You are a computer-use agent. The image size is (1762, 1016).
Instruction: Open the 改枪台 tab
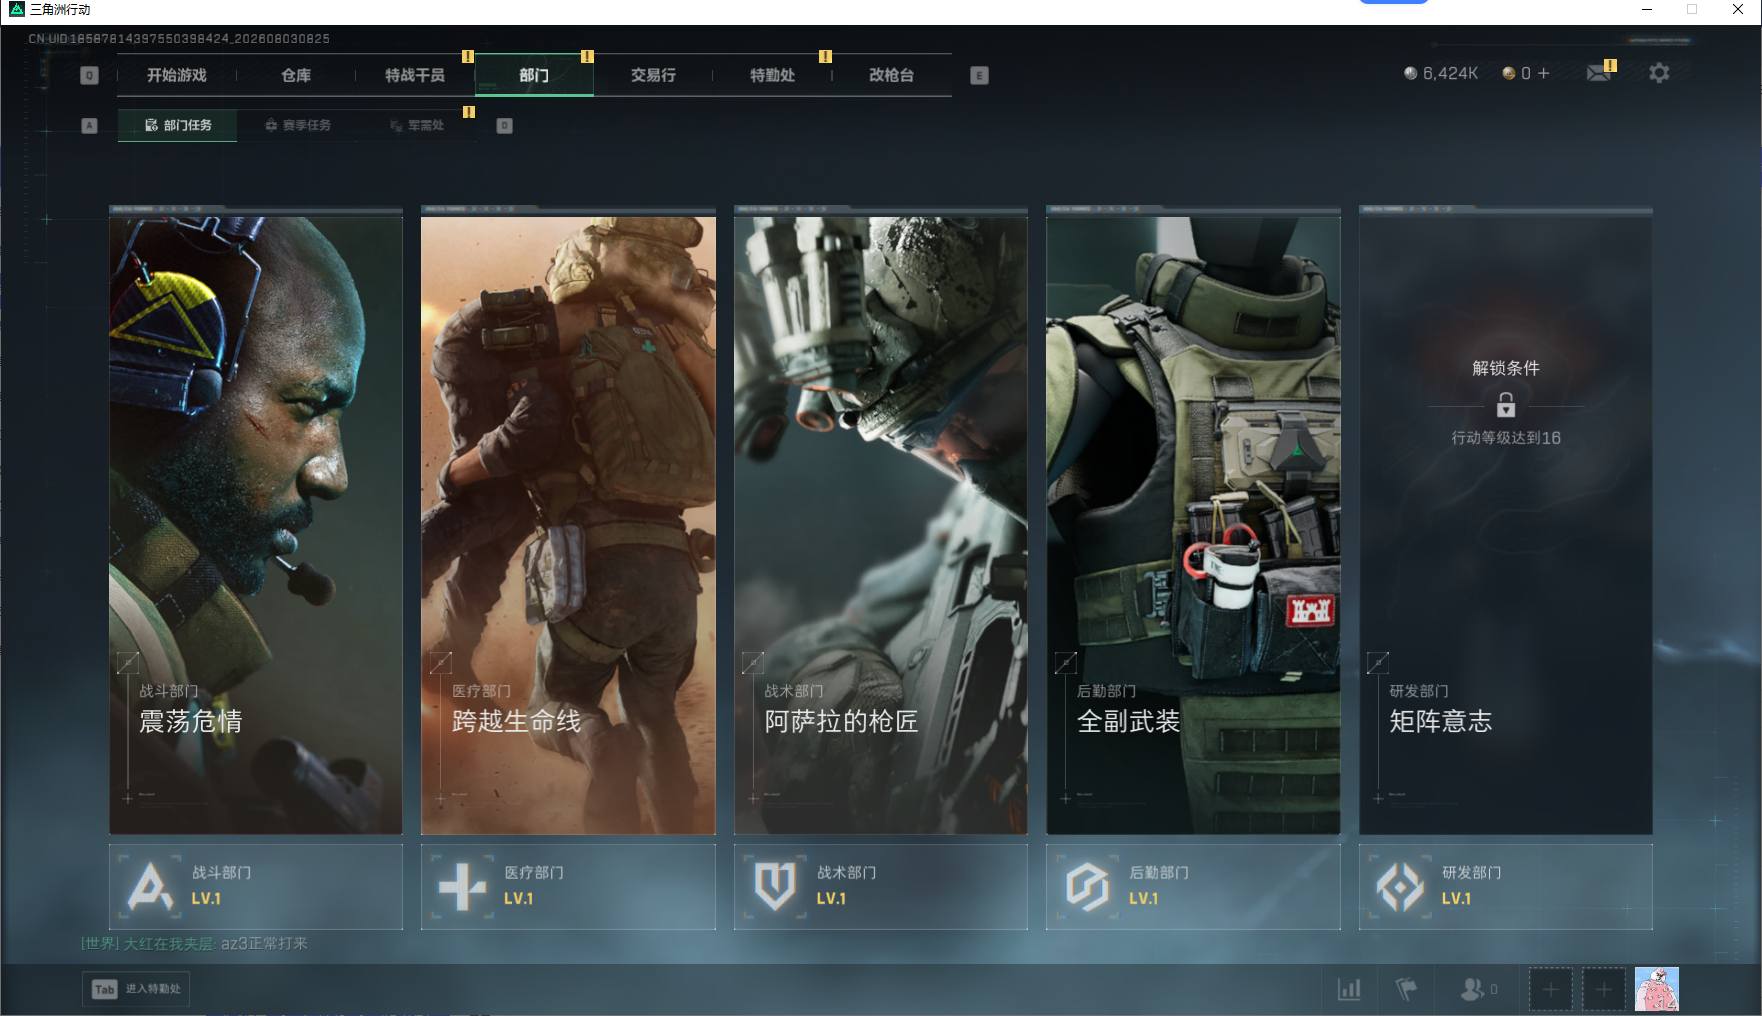(891, 75)
